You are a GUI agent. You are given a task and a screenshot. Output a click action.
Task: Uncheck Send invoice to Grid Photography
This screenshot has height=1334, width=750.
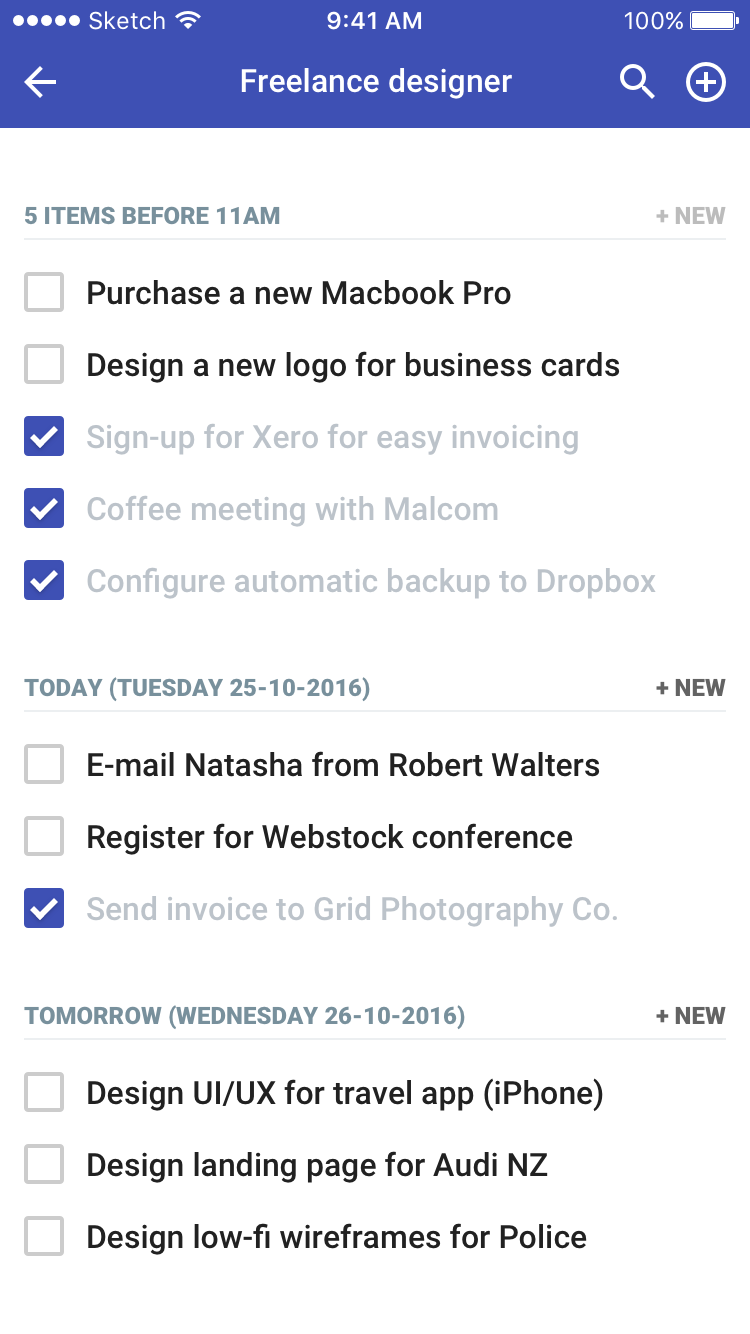44,909
